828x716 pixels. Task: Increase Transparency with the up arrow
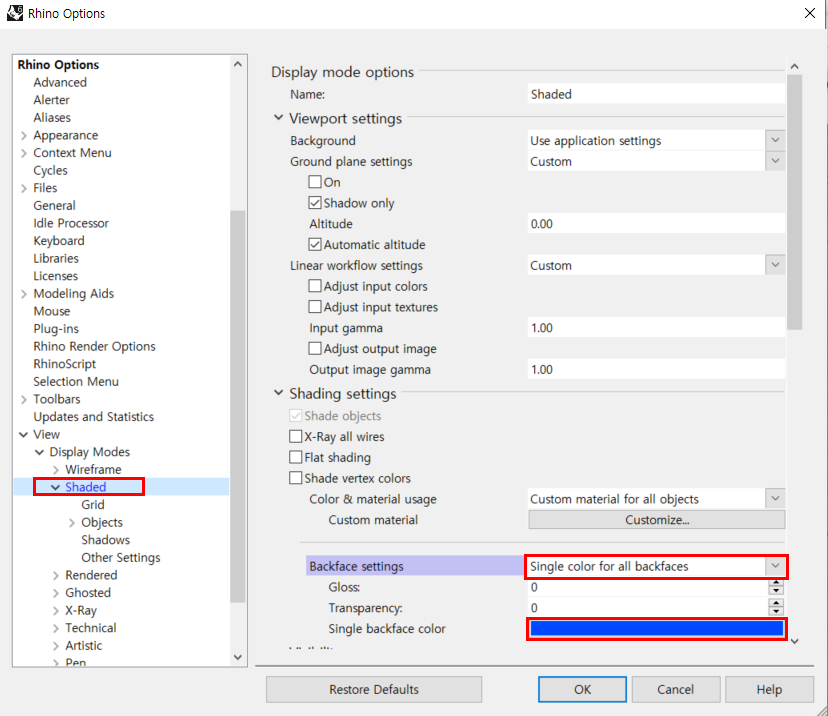776,604
